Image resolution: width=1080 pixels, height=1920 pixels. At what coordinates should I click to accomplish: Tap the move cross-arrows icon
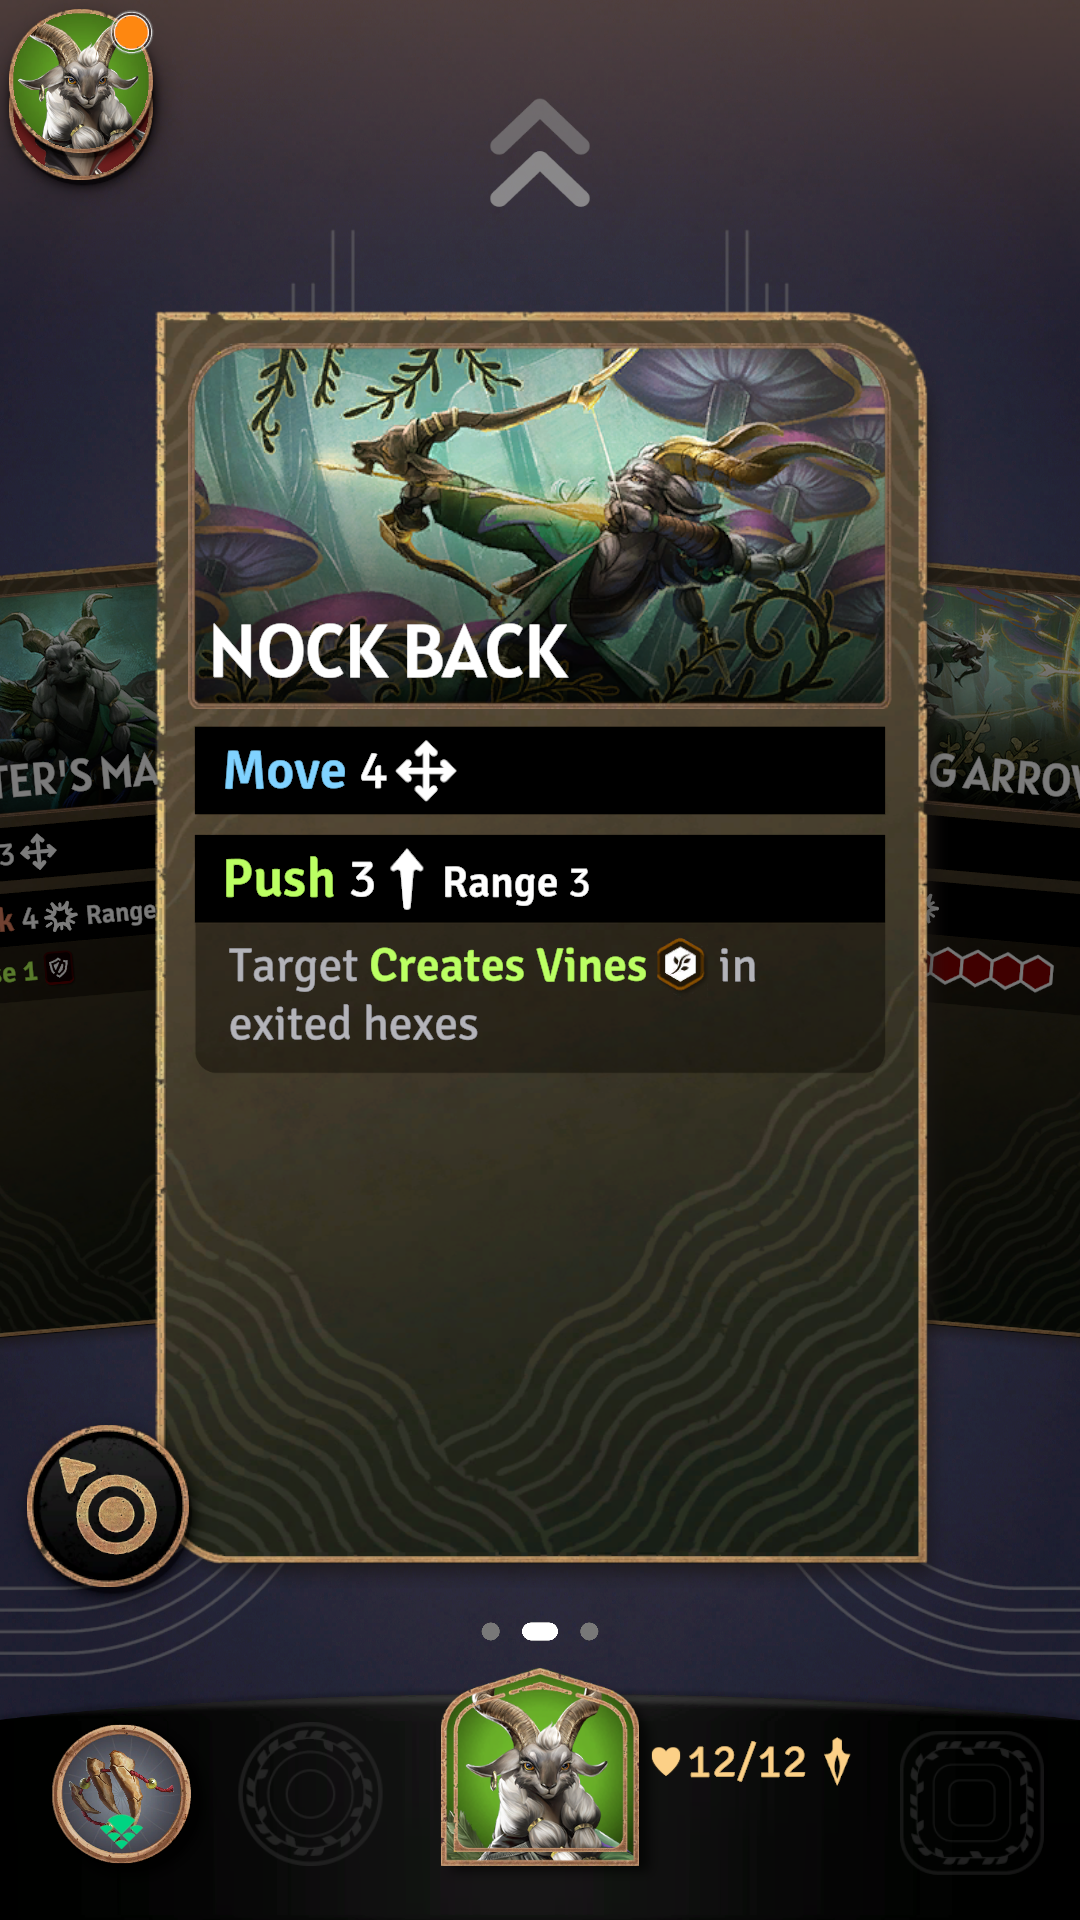click(x=426, y=771)
